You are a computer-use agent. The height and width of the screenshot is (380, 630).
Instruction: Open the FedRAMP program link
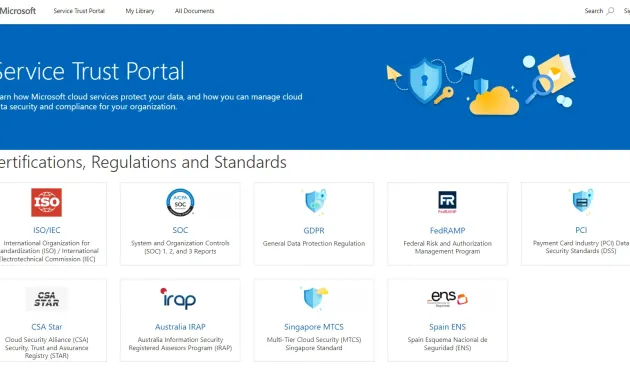tap(448, 231)
